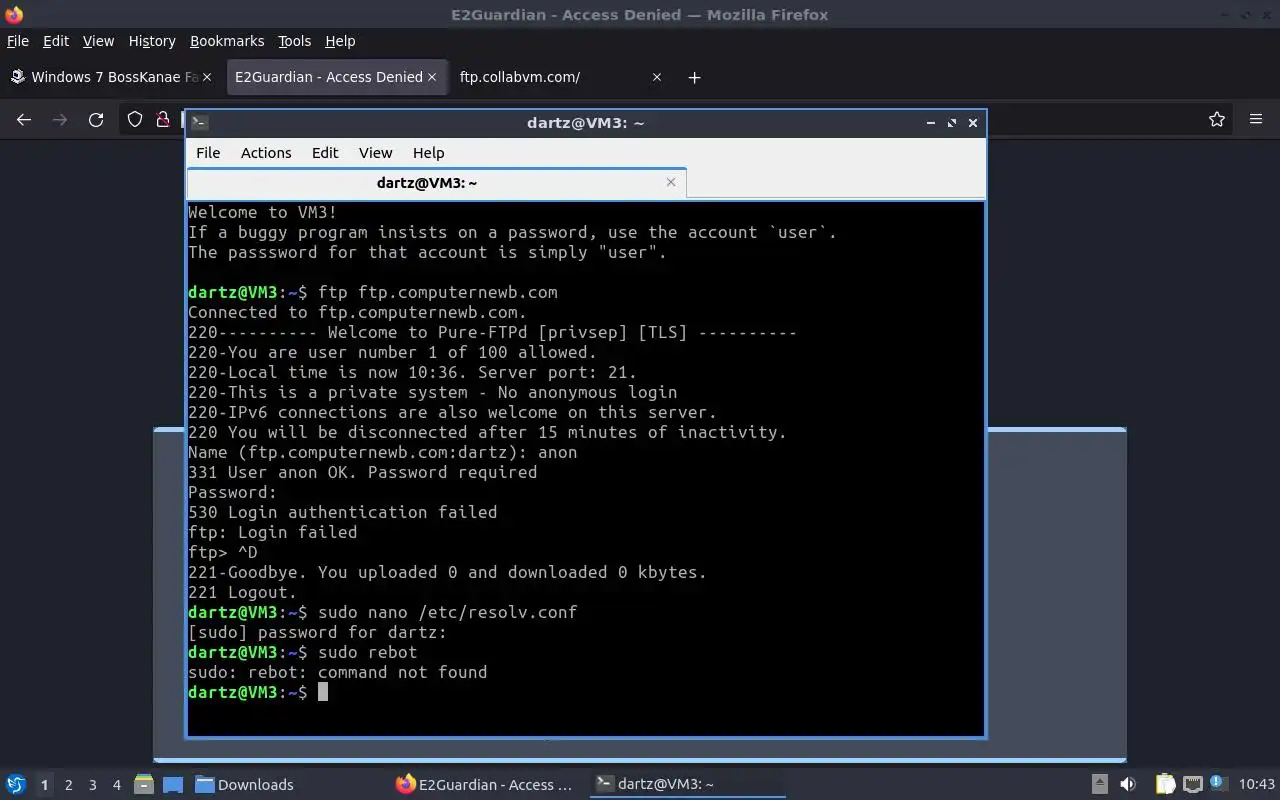This screenshot has height=800, width=1280.
Task: Click '221 Logout.' terminal line
Action: coord(243,592)
